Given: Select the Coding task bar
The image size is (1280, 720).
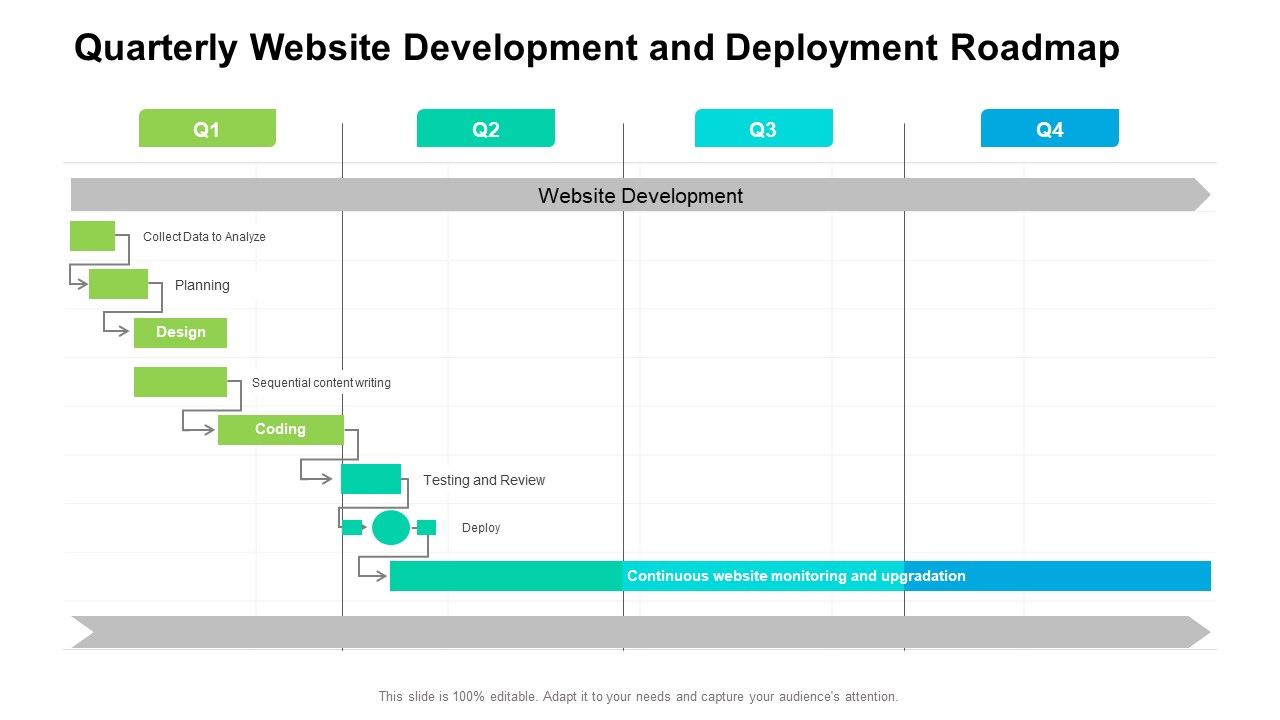Looking at the screenshot, I should point(281,429).
